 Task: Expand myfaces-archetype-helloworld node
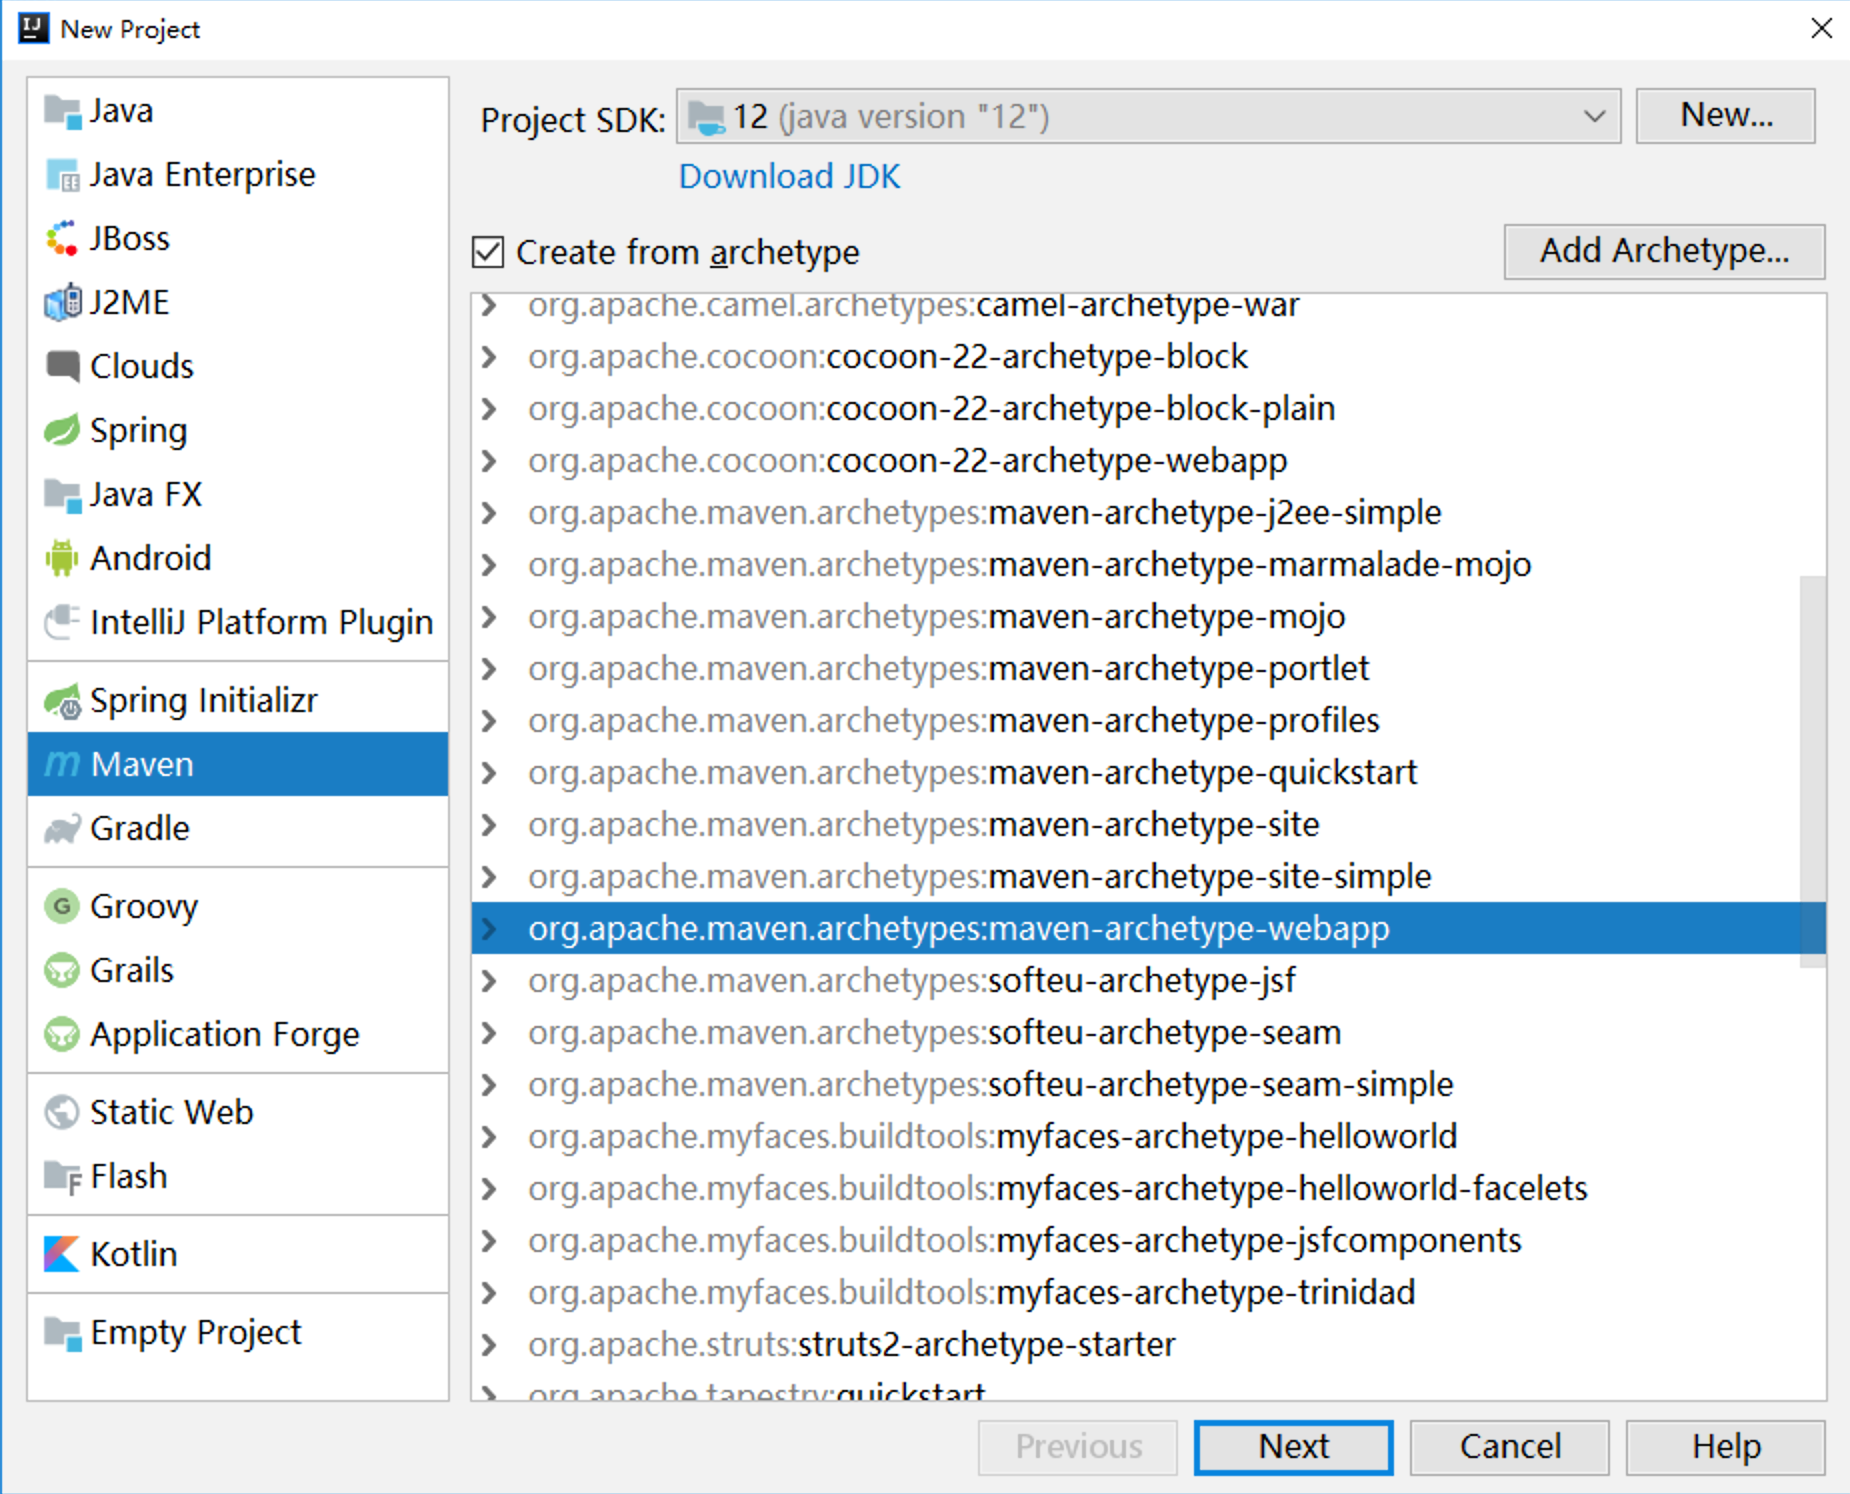tap(489, 1137)
